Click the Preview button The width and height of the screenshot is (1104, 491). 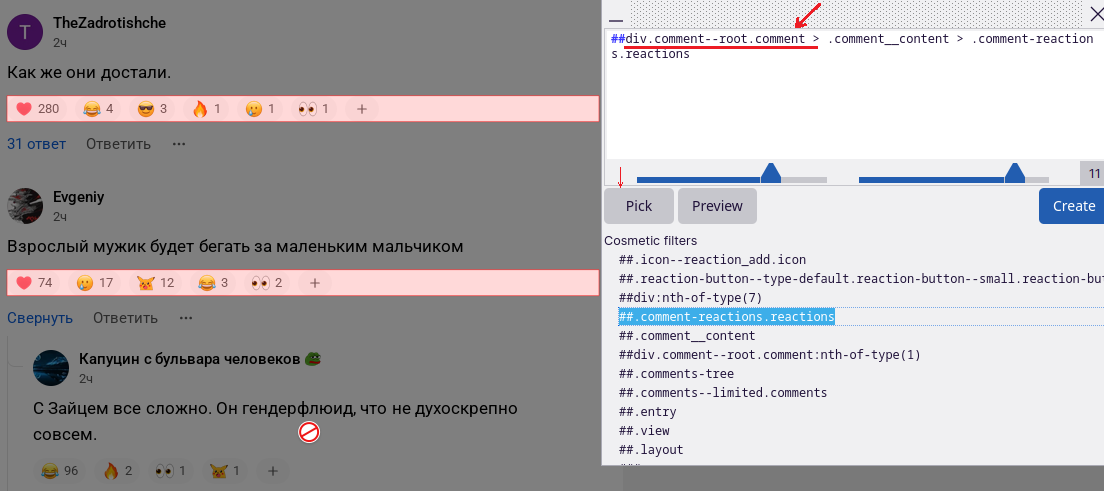point(717,206)
